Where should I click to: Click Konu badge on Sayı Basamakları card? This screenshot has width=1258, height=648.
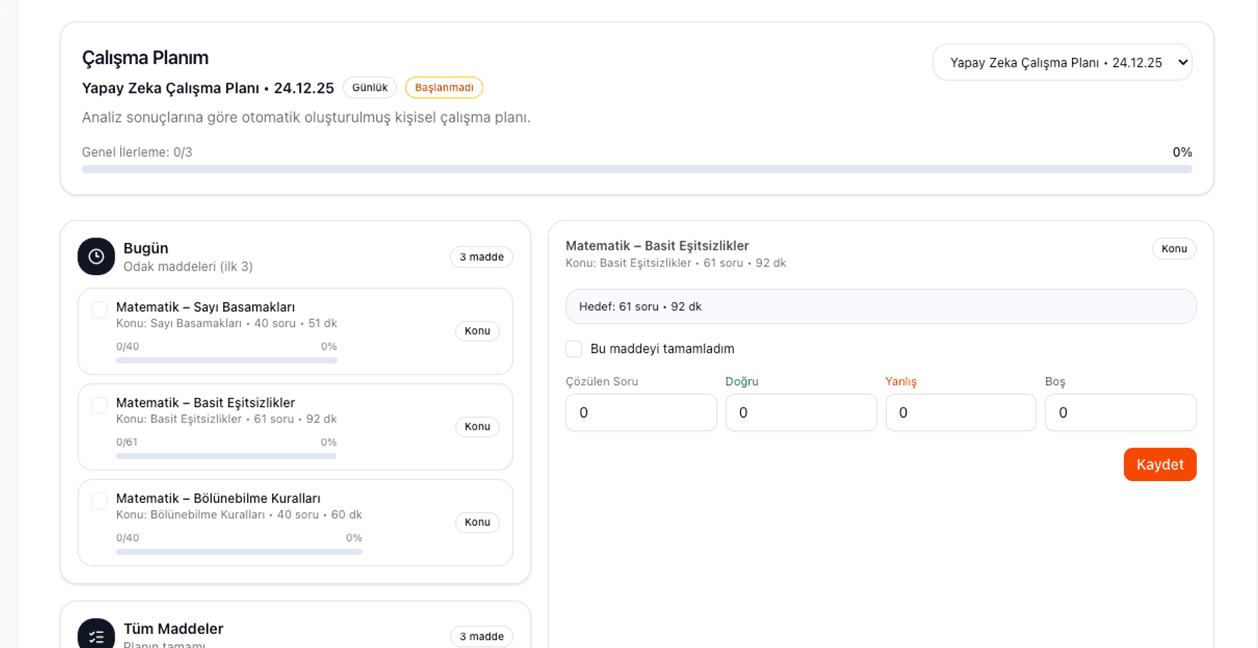(x=477, y=331)
